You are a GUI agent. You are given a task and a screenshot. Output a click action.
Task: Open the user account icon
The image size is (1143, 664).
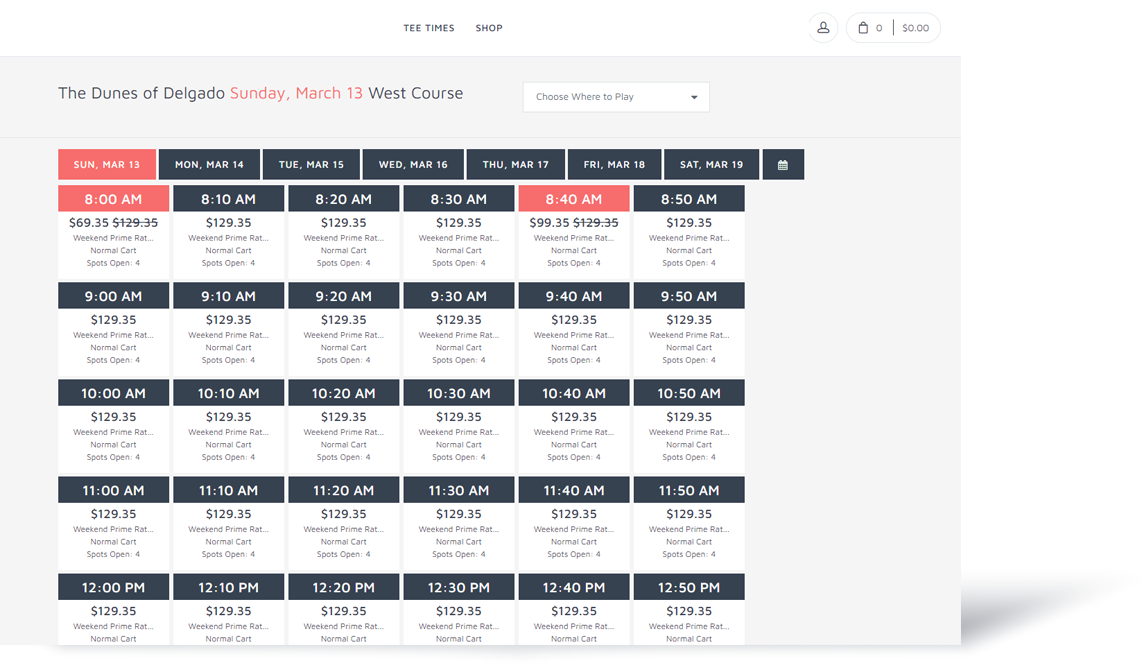(823, 28)
